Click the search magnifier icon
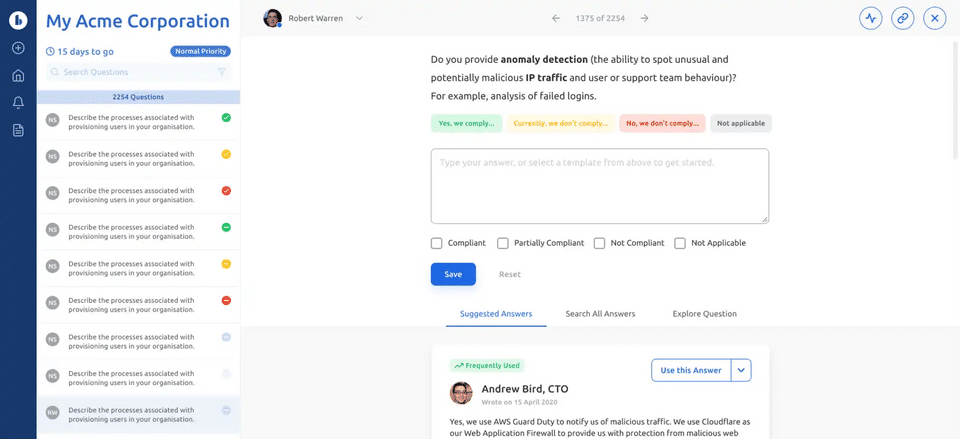The image size is (960, 439). pyautogui.click(x=55, y=72)
